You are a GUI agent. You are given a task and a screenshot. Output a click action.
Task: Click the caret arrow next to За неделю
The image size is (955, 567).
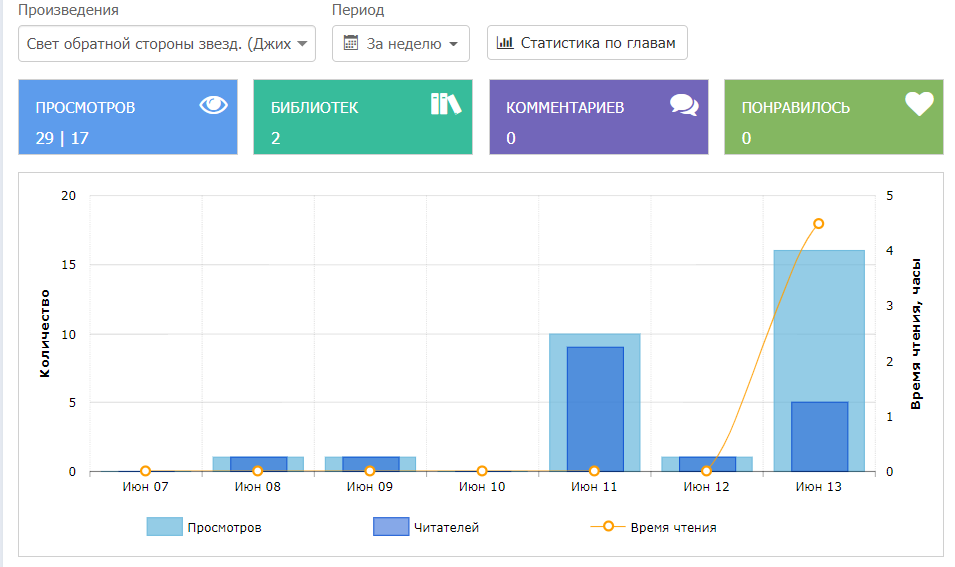click(x=453, y=44)
